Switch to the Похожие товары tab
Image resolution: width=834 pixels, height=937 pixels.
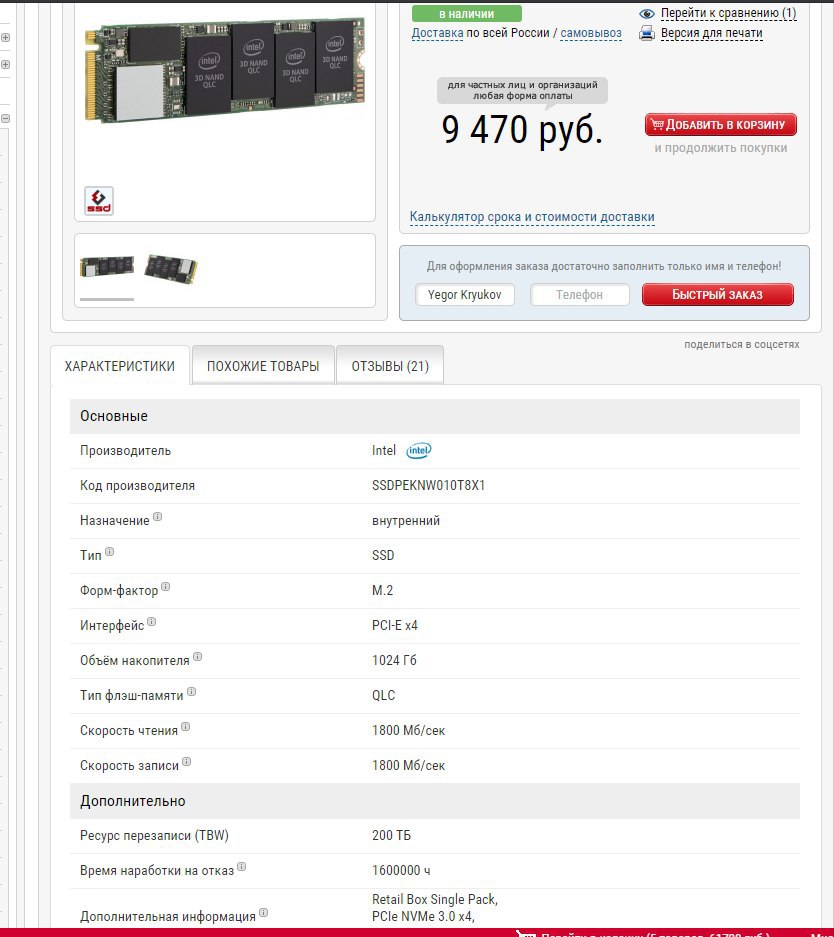tap(263, 366)
